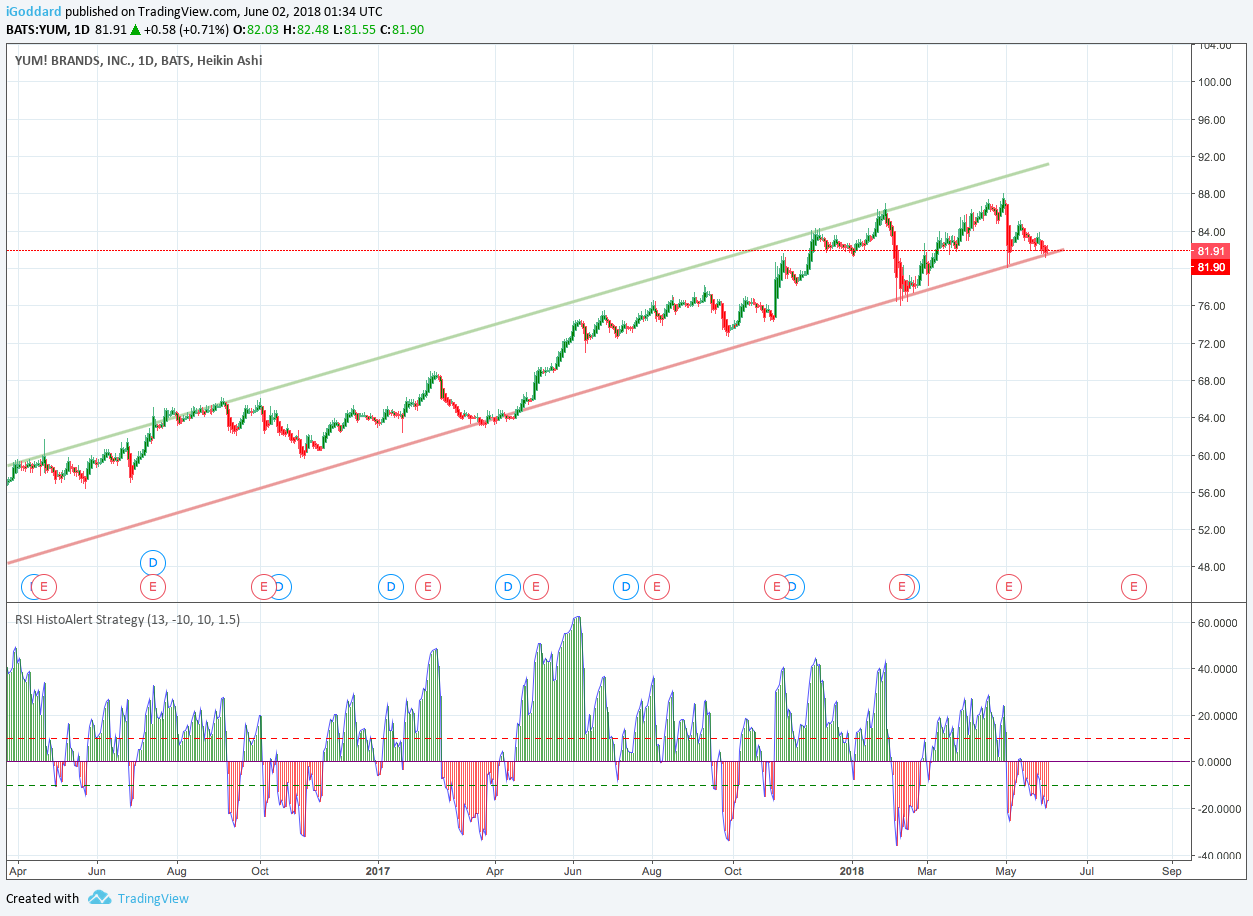1253x916 pixels.
Task: Click the +0.58 (+0.71%) change value
Action: (187, 30)
